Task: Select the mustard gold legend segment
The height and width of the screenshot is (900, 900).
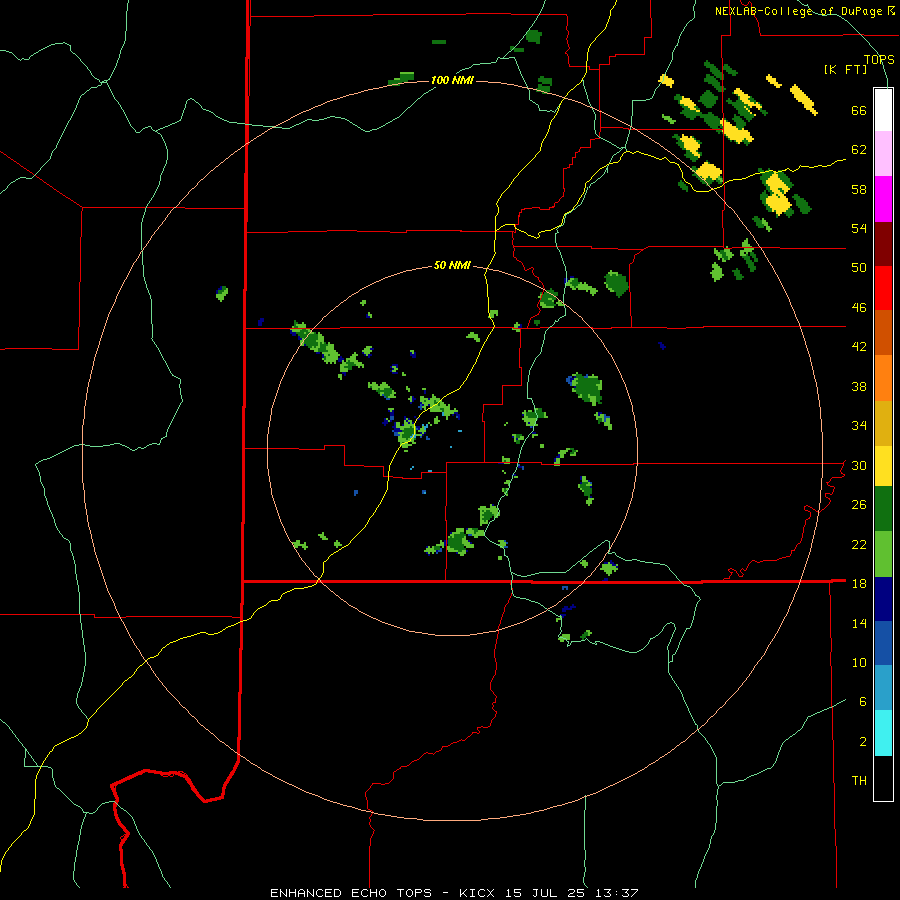Action: coord(883,423)
